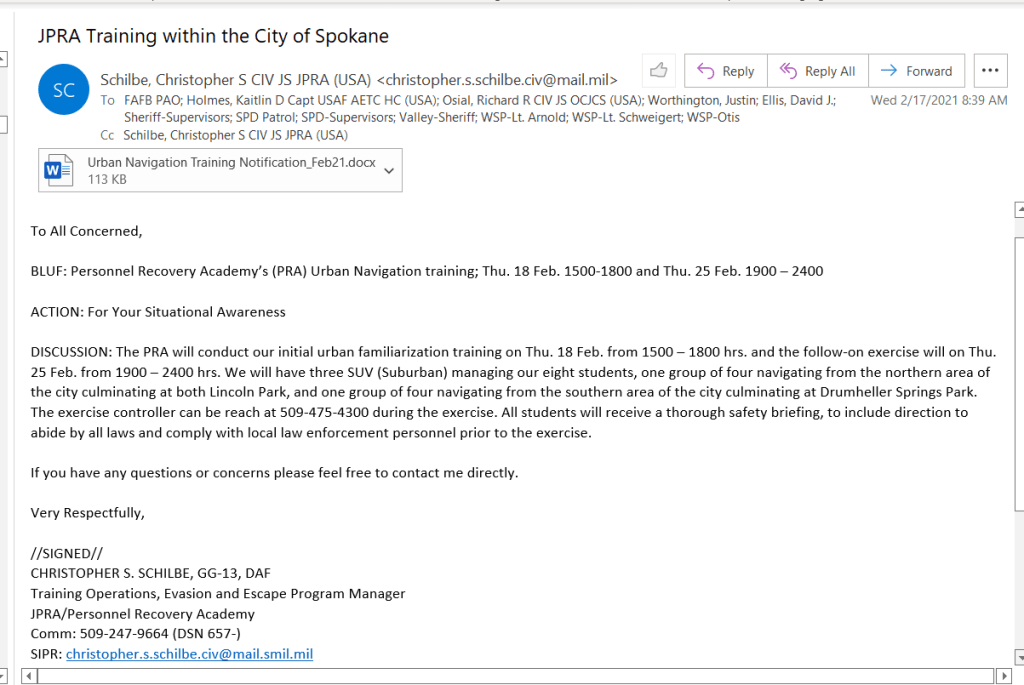
Task: Open the More actions ellipsis menu
Action: point(990,71)
